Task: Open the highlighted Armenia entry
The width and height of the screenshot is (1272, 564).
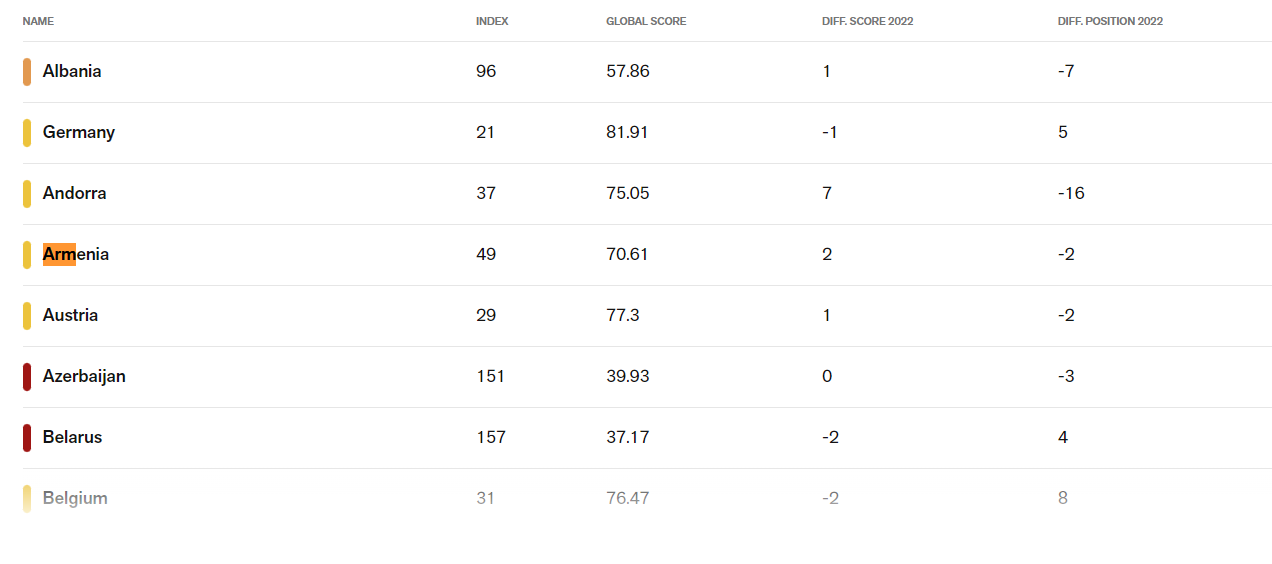Action: [76, 254]
